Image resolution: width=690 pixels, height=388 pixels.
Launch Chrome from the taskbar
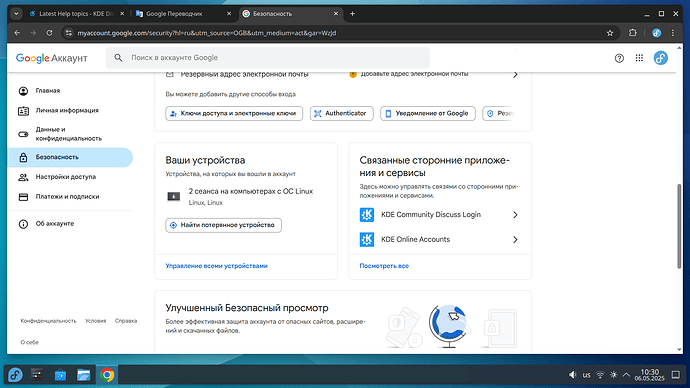point(107,375)
